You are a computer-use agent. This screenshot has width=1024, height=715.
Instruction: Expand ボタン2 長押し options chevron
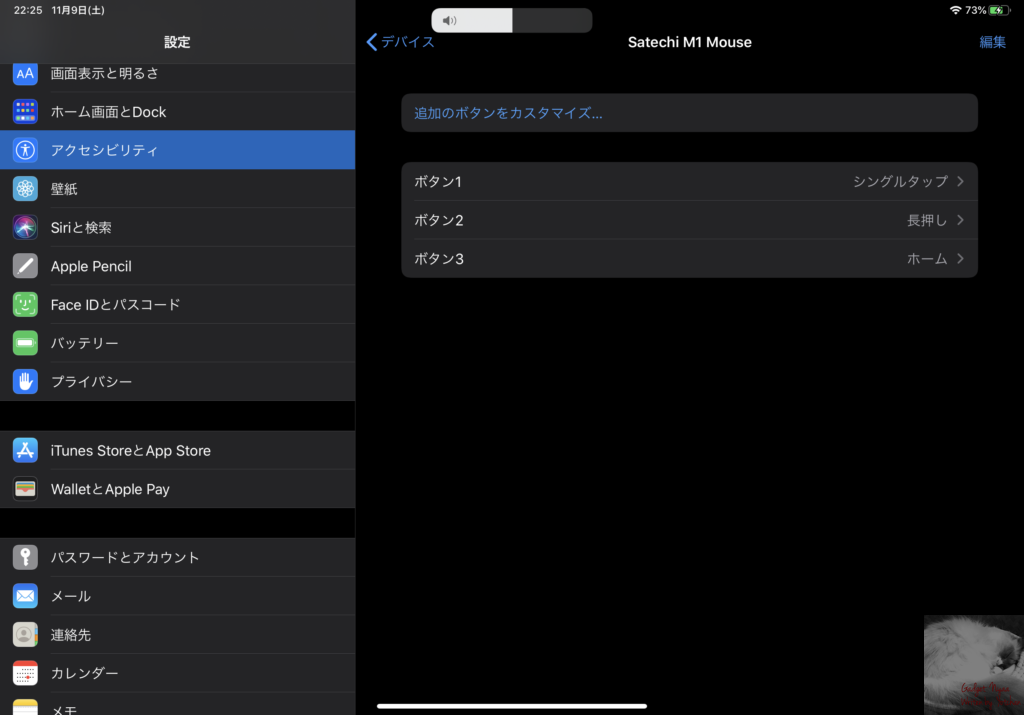(960, 220)
